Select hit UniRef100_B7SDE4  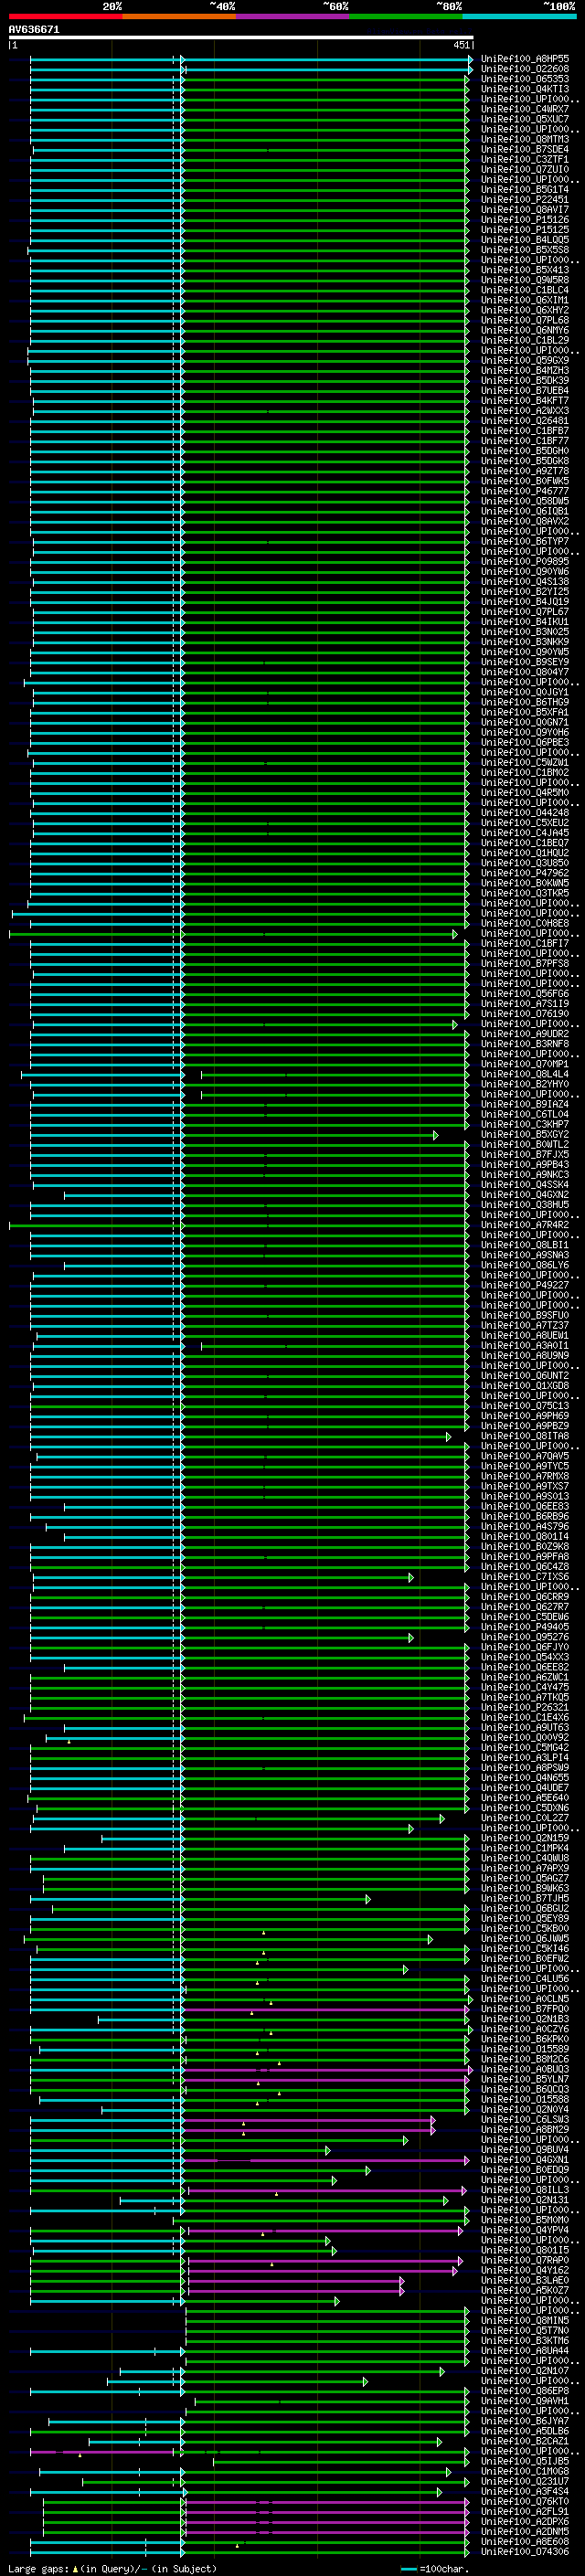point(525,149)
